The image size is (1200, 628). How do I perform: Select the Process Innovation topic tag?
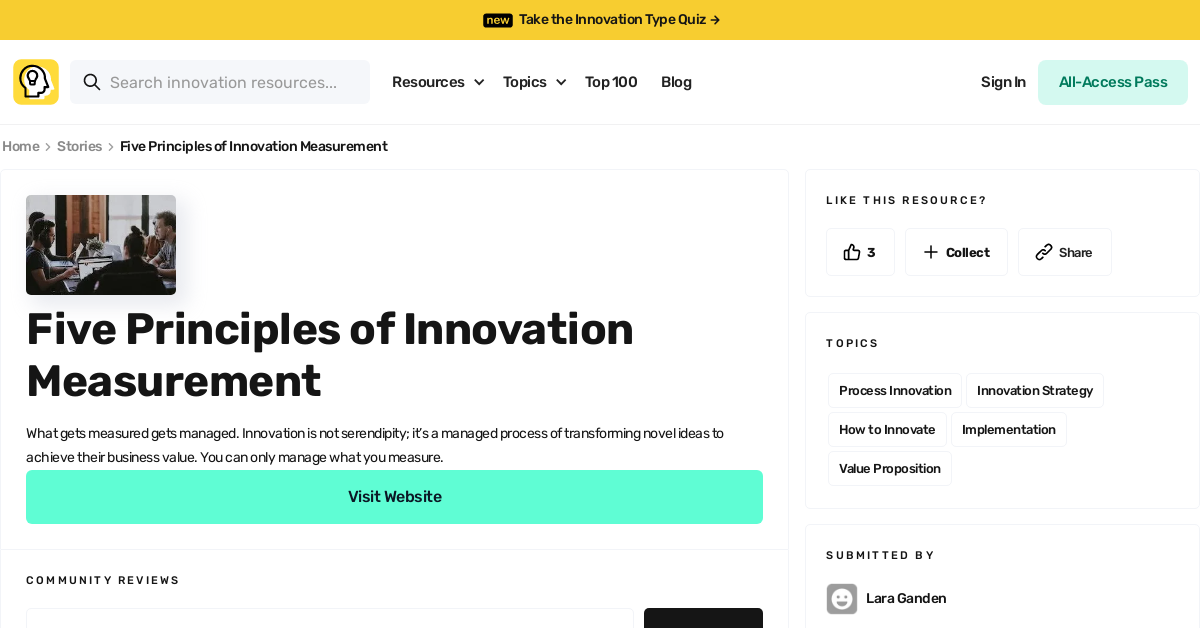tap(894, 390)
